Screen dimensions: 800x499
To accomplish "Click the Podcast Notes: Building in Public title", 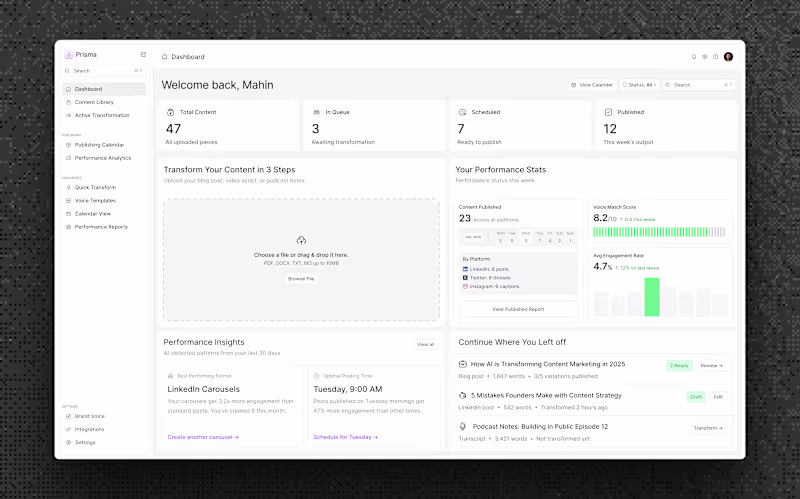I will point(540,427).
